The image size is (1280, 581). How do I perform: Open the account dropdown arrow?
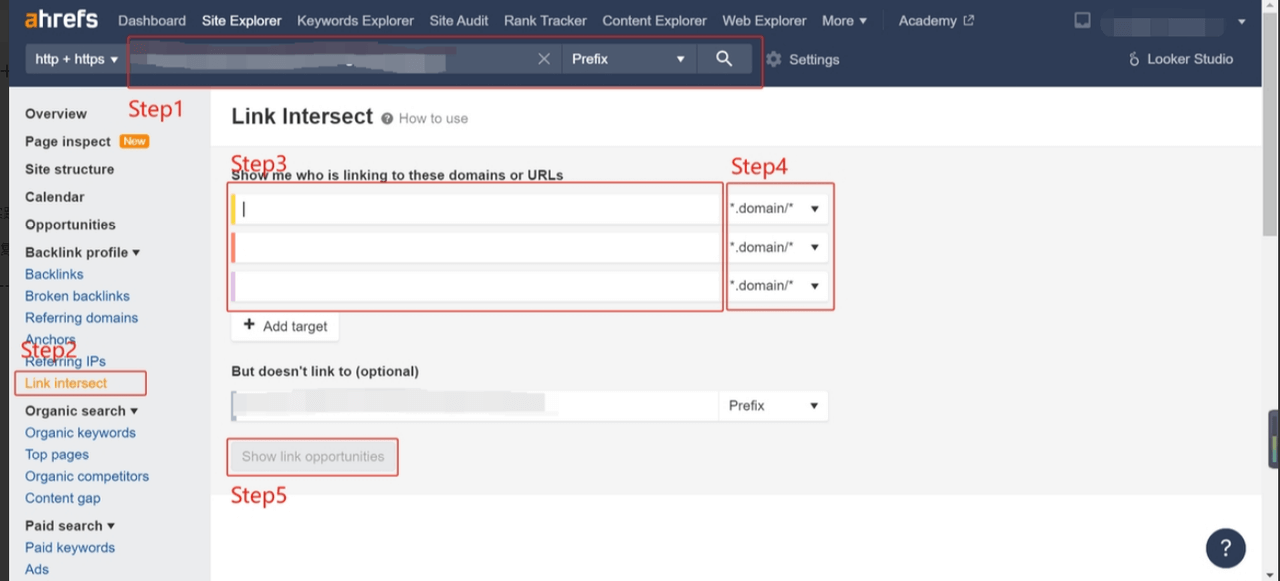[1242, 21]
